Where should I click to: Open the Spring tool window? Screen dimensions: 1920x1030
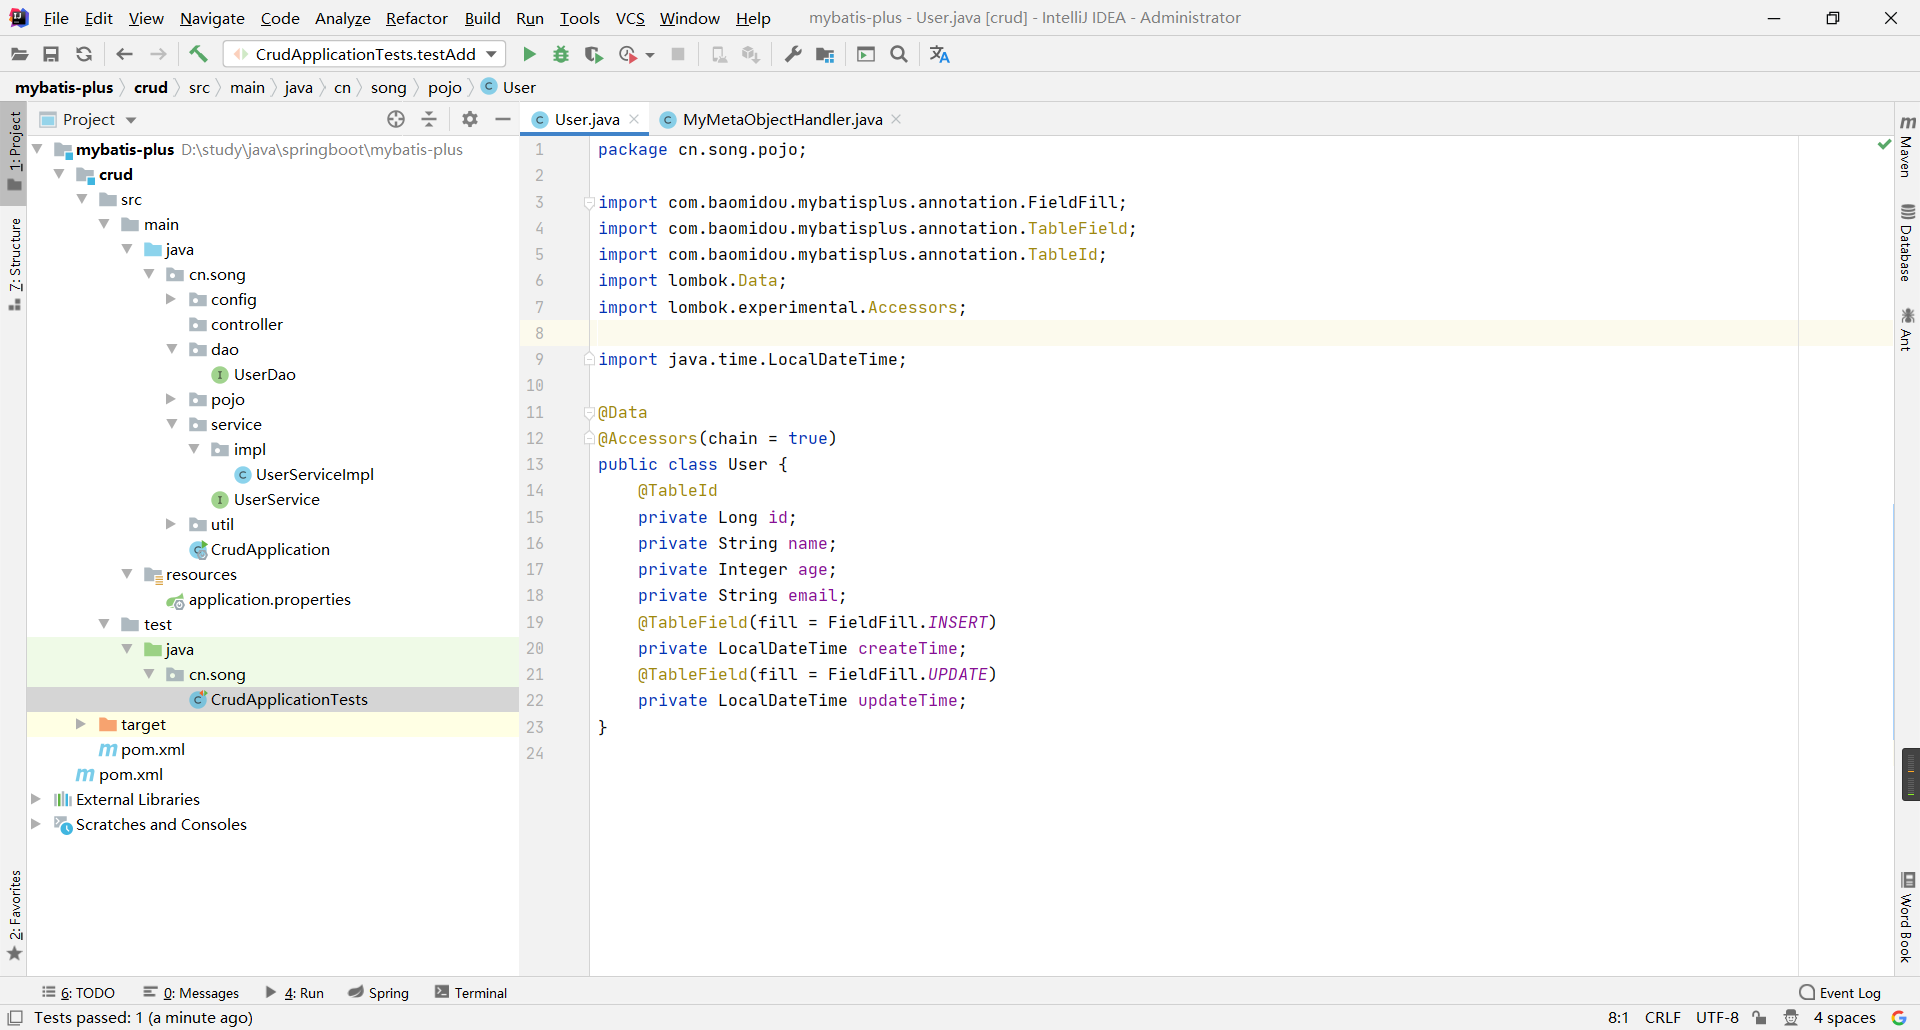pos(378,993)
